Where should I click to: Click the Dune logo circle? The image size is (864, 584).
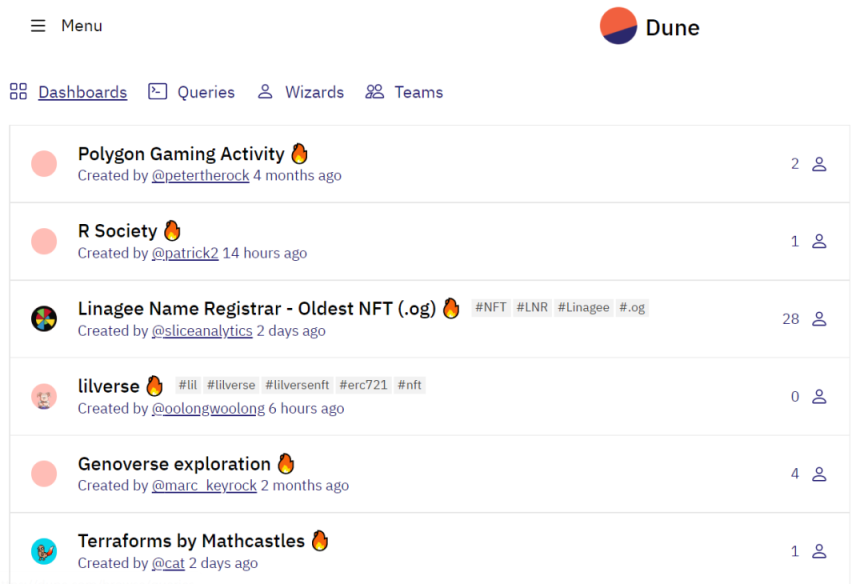click(618, 26)
